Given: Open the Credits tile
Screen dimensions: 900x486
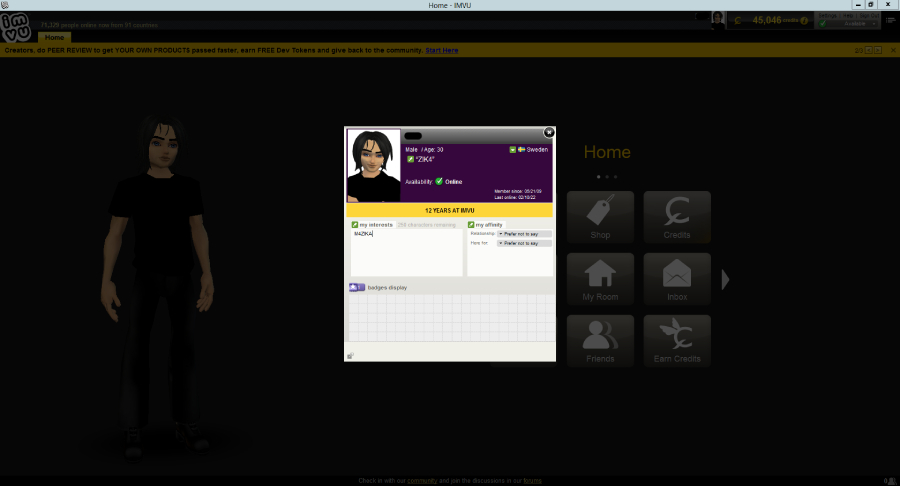Looking at the screenshot, I should coord(677,217).
